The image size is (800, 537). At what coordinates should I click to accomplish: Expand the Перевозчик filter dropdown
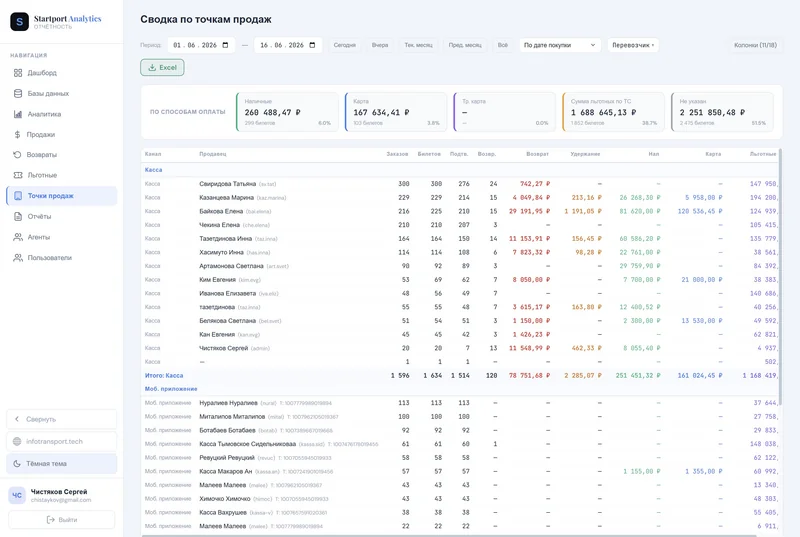(x=633, y=45)
